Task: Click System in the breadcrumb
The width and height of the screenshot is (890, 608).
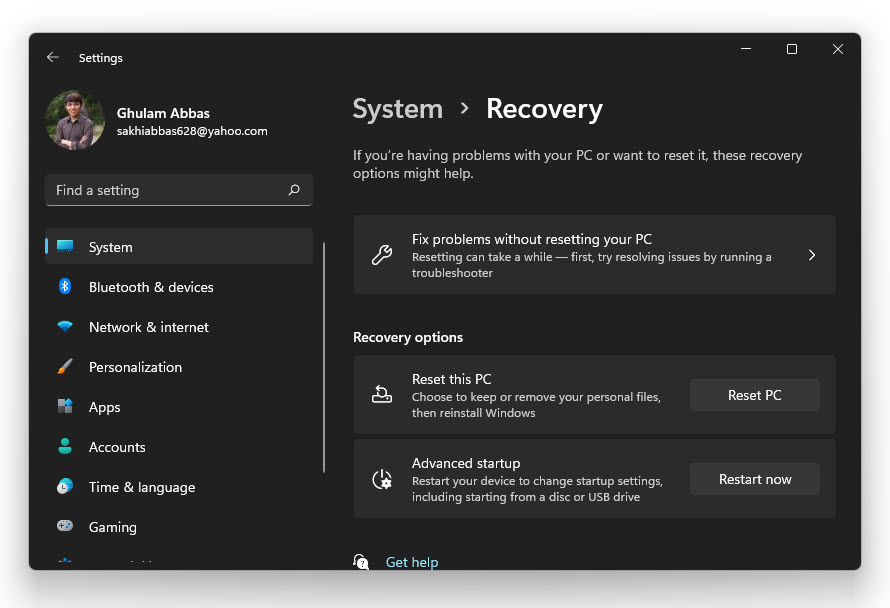Action: click(397, 109)
